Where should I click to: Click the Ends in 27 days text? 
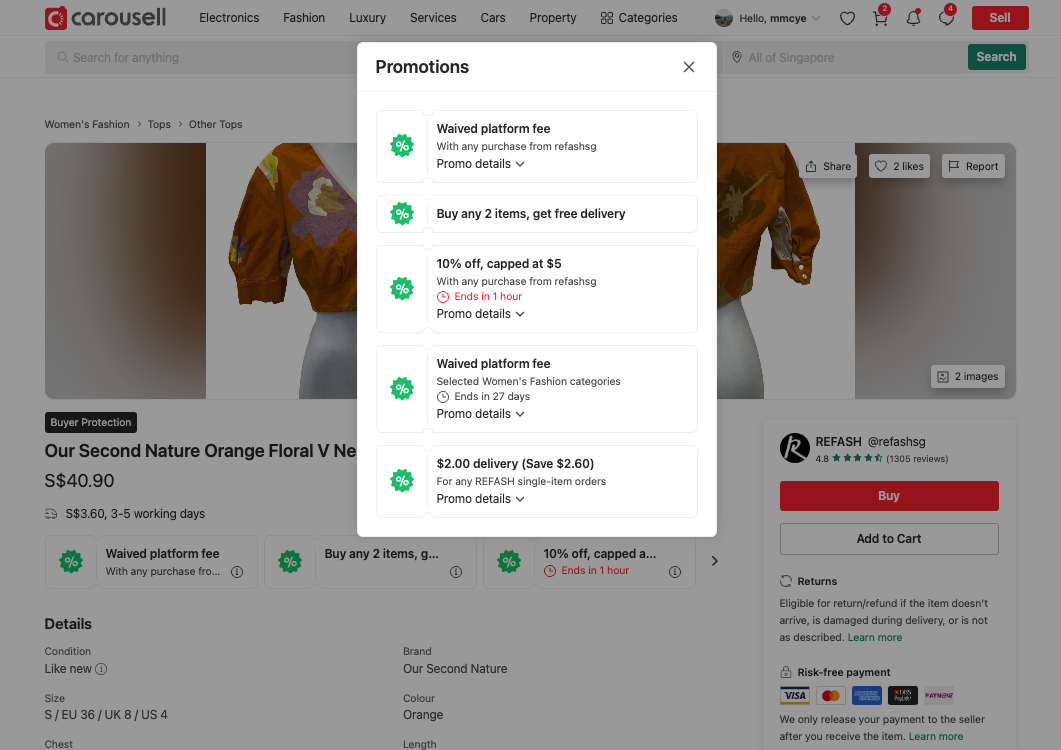pyautogui.click(x=492, y=397)
